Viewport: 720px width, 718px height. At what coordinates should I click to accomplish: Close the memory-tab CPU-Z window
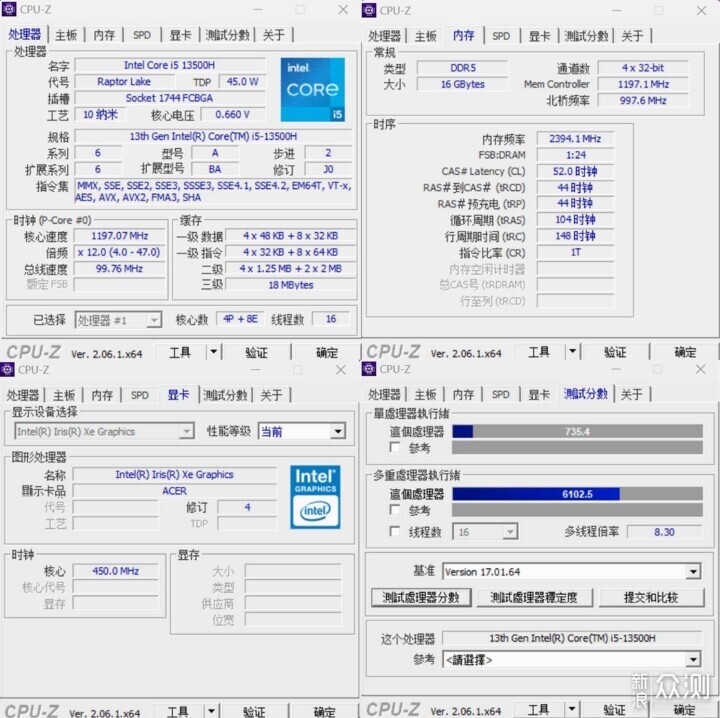click(701, 11)
